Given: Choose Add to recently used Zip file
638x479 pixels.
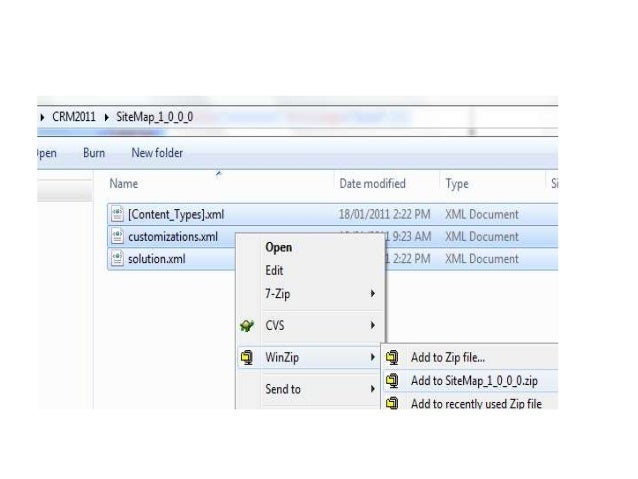Looking at the screenshot, I should (476, 403).
